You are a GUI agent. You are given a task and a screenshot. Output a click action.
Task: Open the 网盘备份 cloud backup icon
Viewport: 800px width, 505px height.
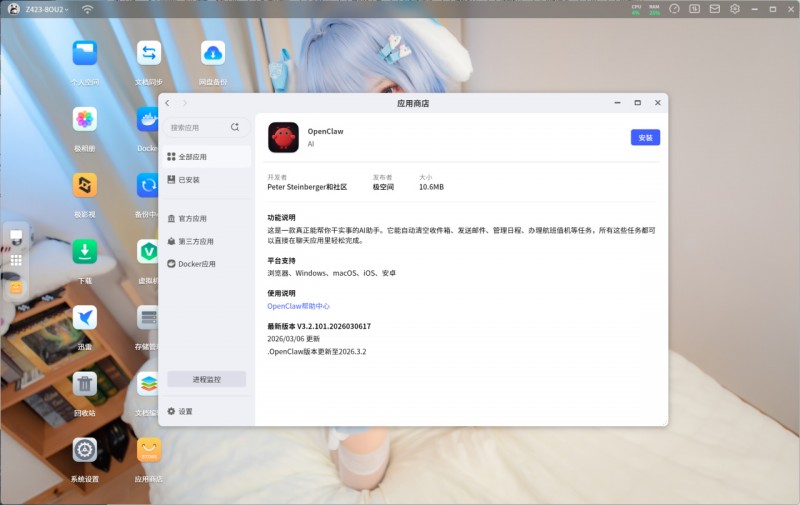coord(213,53)
